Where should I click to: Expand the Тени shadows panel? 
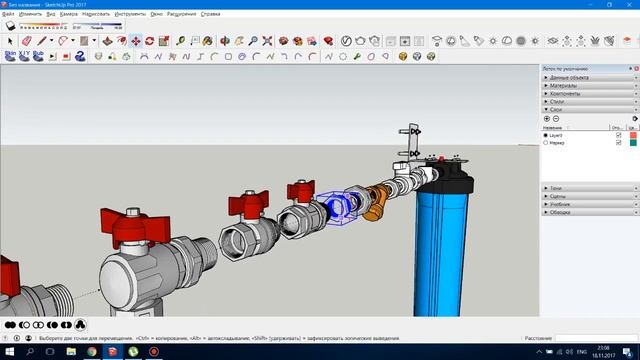pyautogui.click(x=590, y=188)
